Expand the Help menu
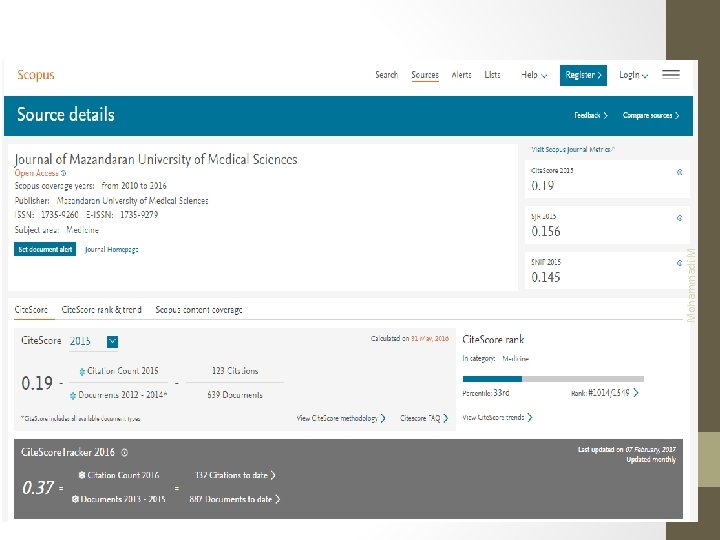The image size is (720, 540). point(534,75)
